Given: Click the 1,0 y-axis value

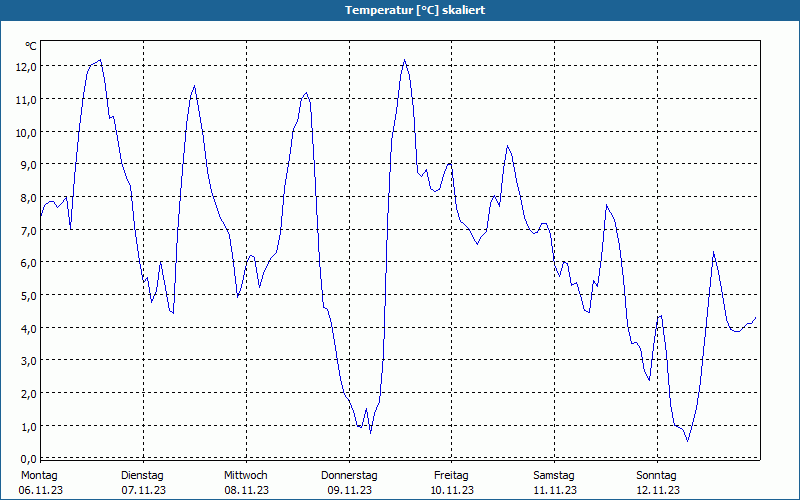Looking at the screenshot, I should tap(28, 426).
